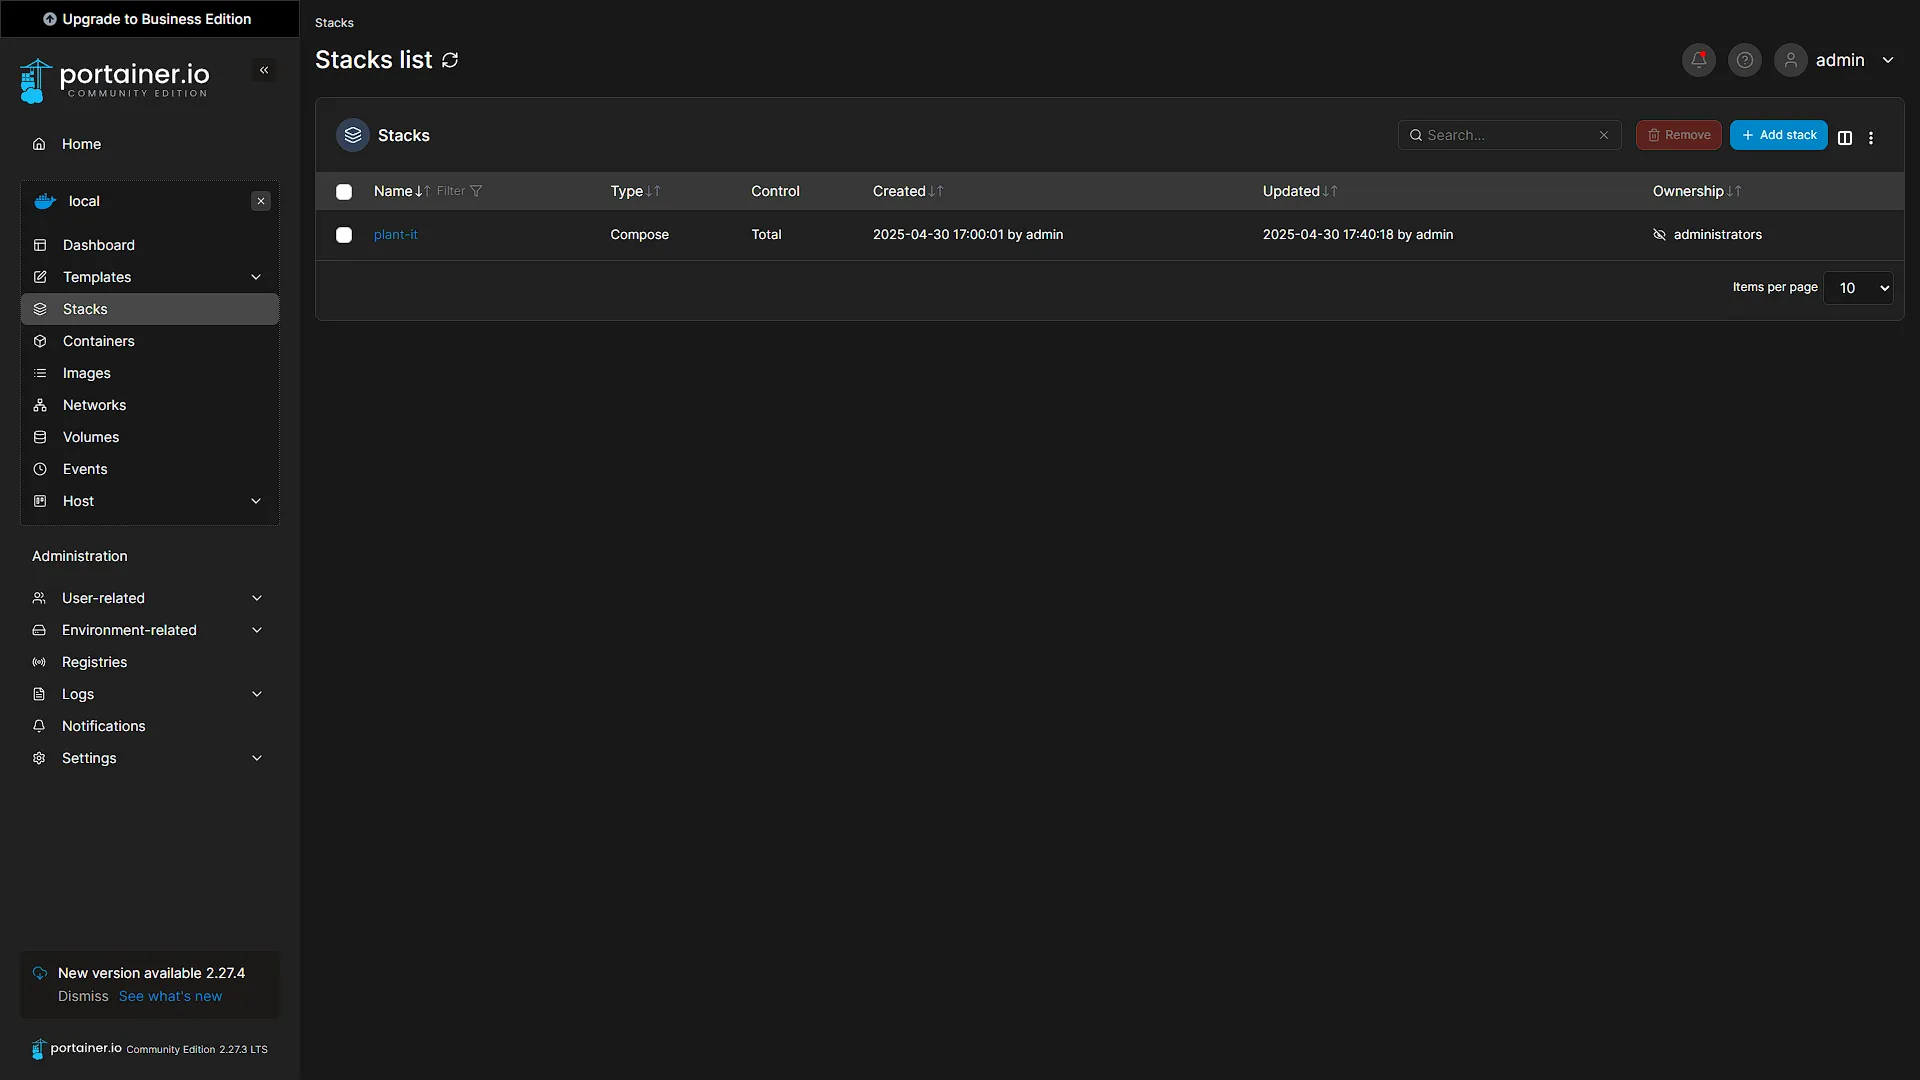Click the Add stack button

tap(1779, 135)
